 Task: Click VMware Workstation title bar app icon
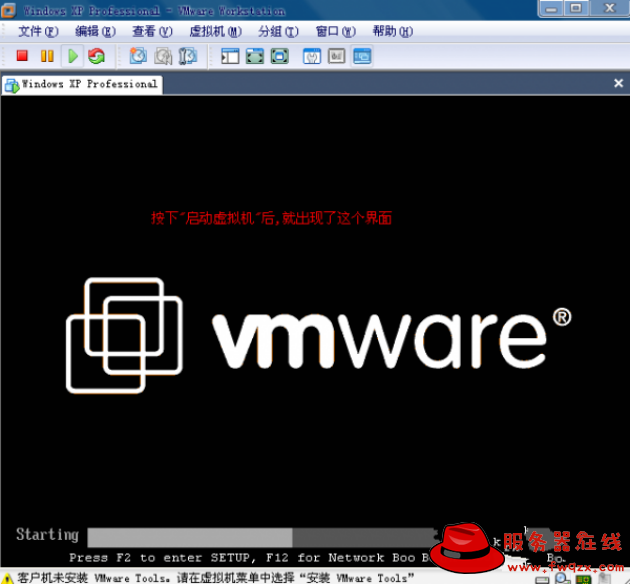pyautogui.click(x=8, y=10)
